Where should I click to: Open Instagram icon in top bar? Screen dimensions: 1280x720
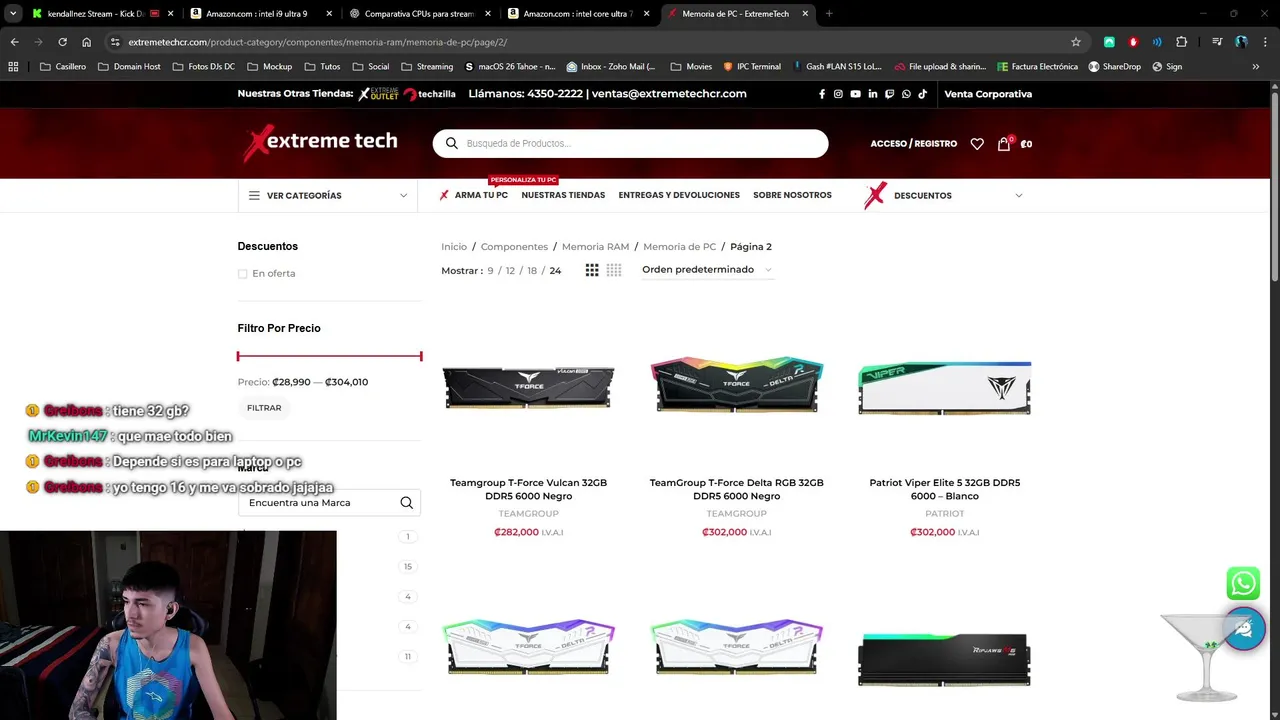click(838, 94)
